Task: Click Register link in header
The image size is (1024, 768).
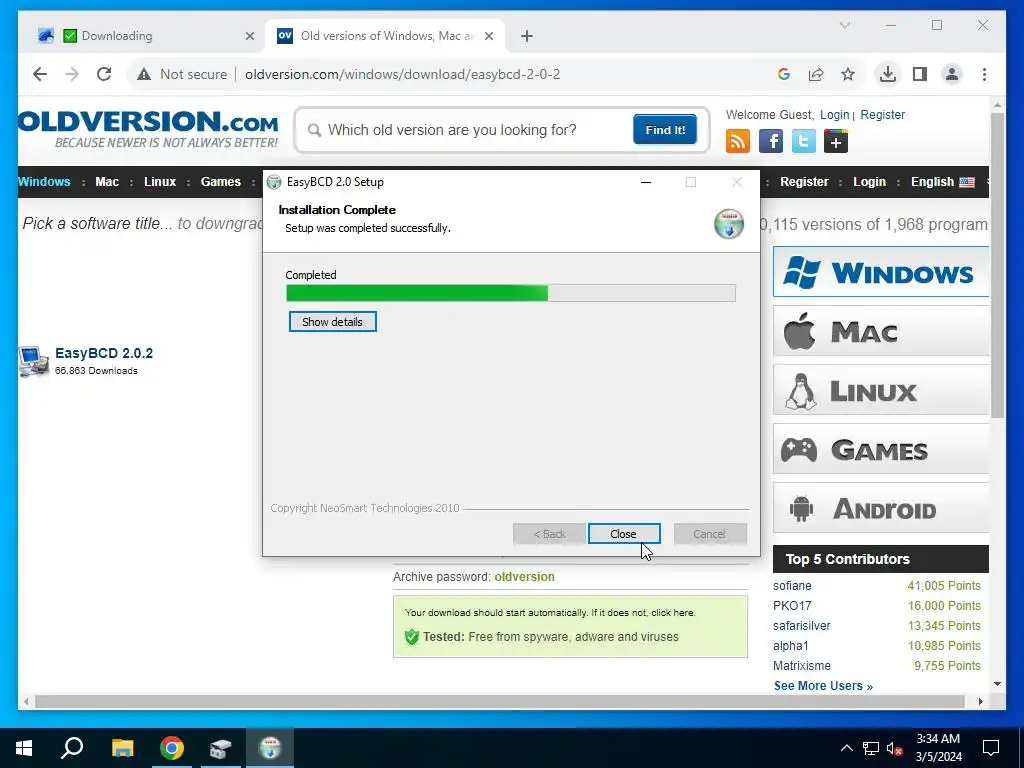Action: click(882, 114)
